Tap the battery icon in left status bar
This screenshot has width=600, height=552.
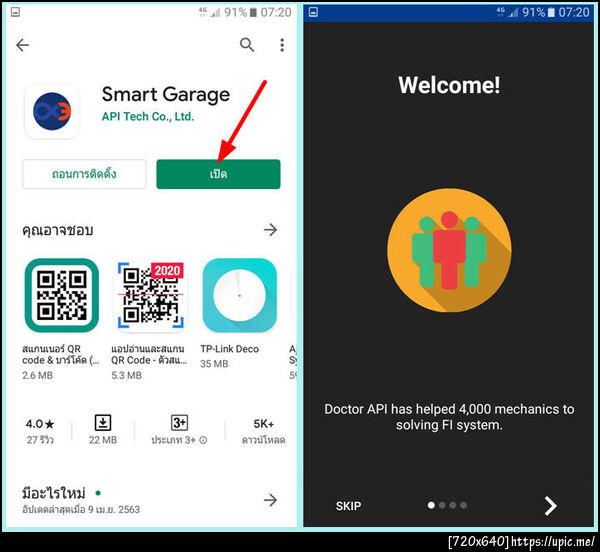click(253, 13)
